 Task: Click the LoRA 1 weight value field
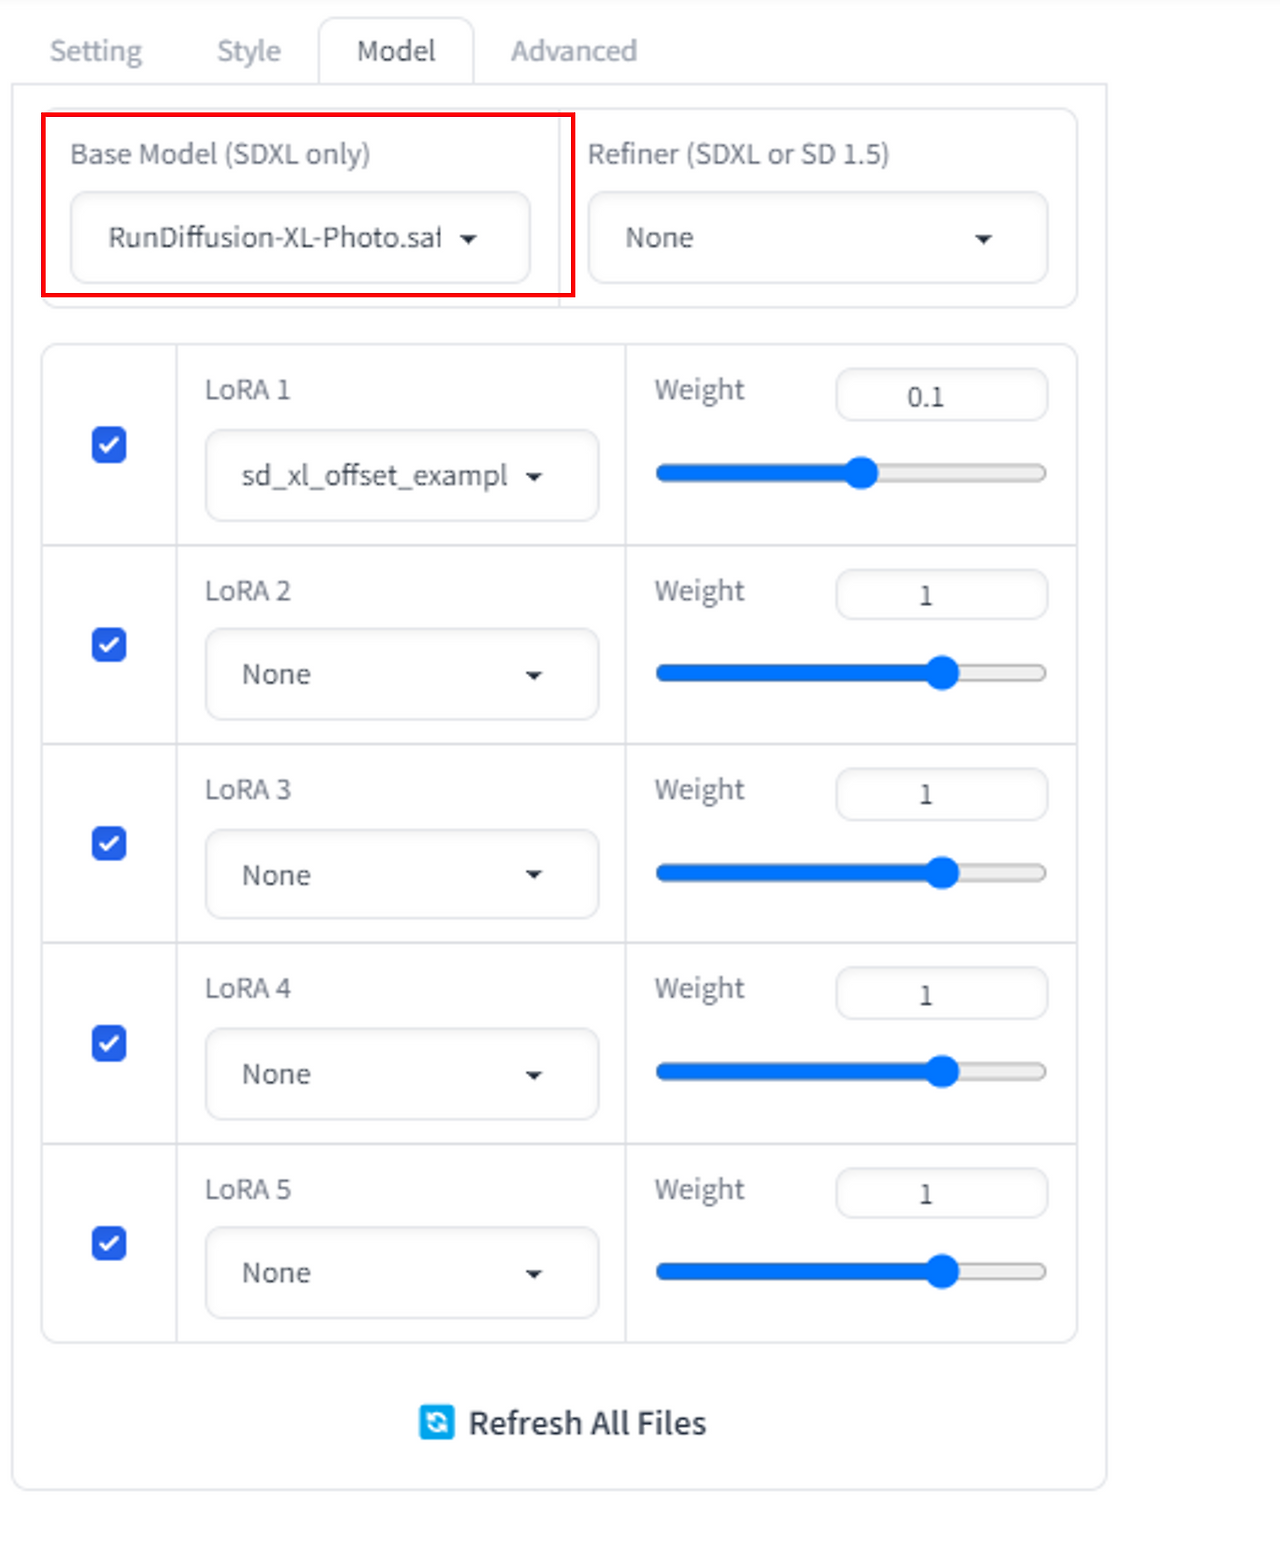click(x=942, y=396)
